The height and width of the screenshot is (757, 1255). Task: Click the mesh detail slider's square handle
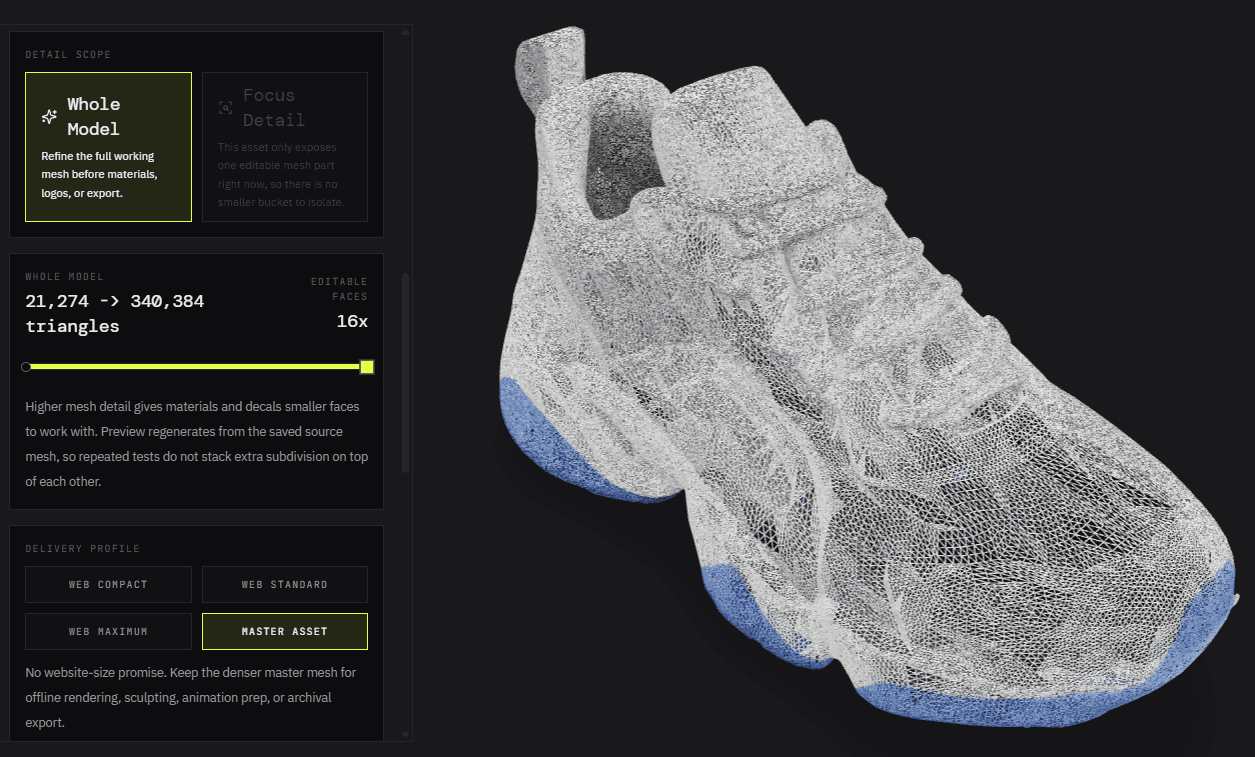(367, 367)
